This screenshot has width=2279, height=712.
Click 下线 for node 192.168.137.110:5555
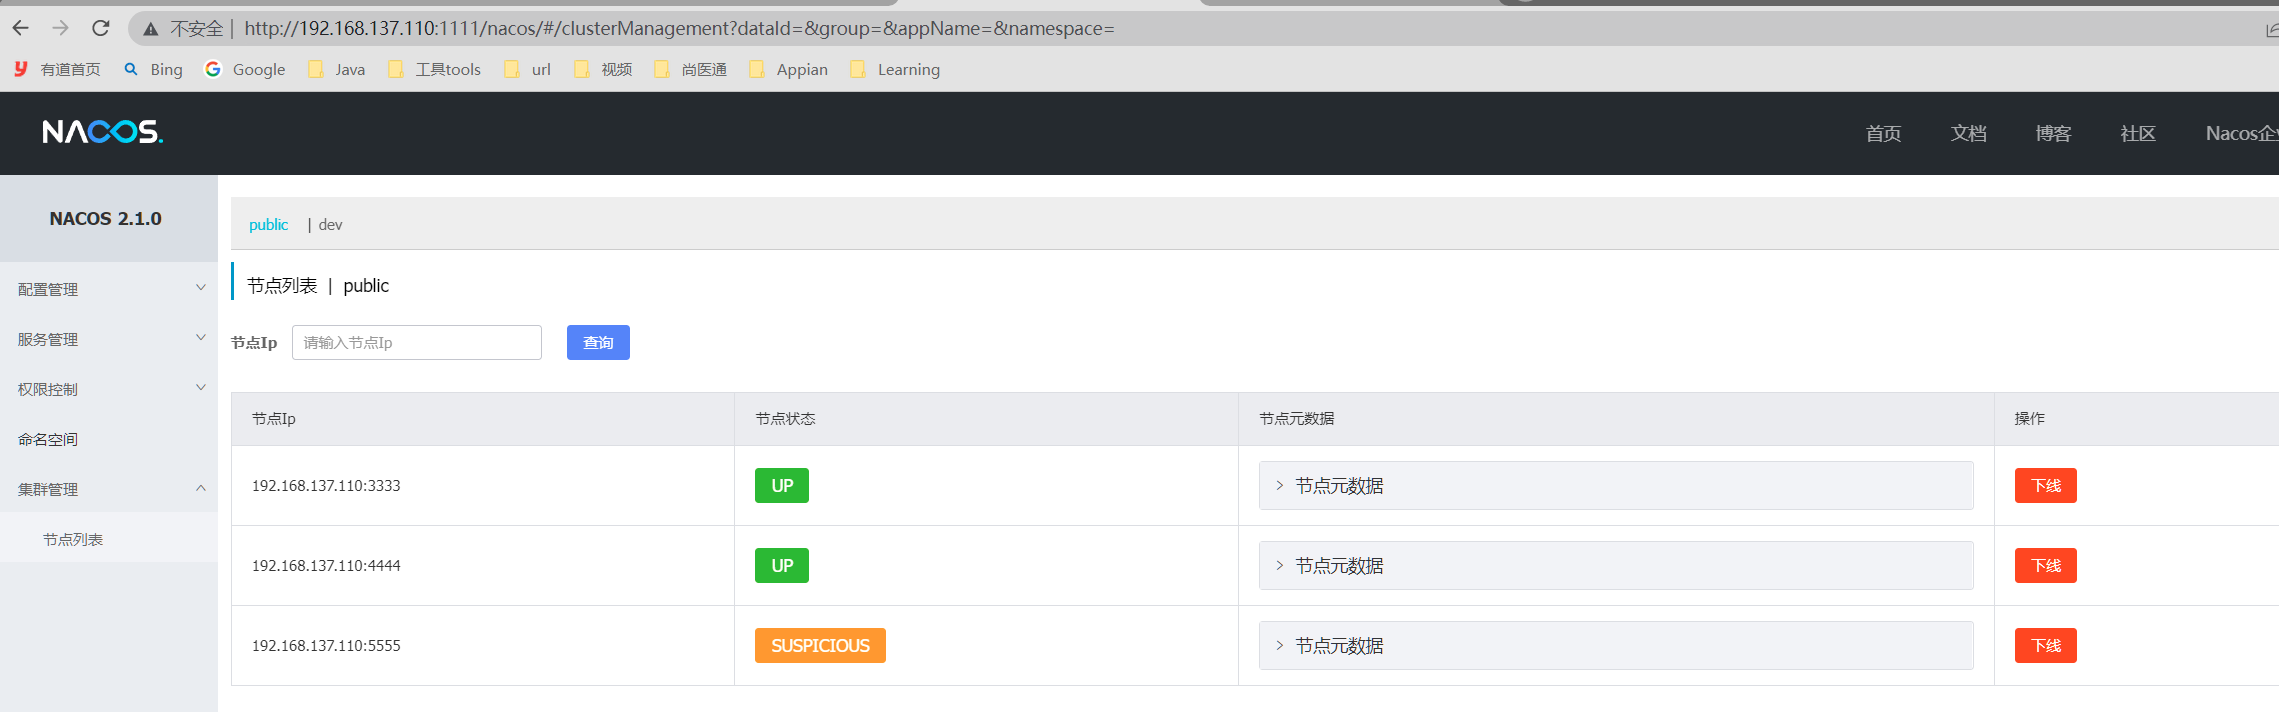[x=2045, y=645]
